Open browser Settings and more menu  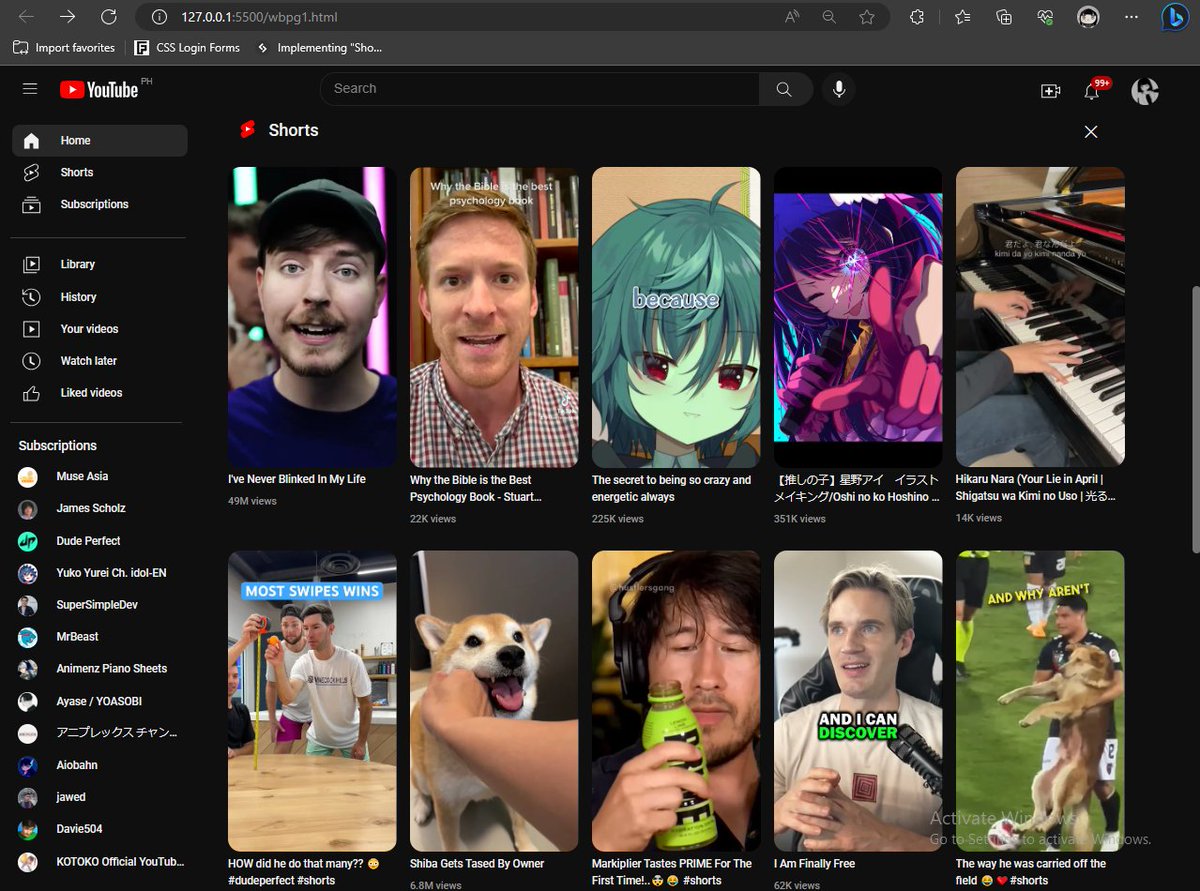[x=1131, y=17]
